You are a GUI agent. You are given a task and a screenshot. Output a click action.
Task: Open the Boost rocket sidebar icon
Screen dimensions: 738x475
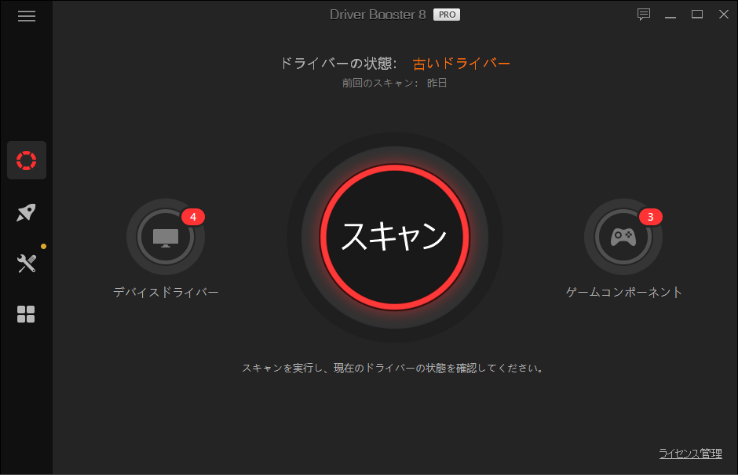point(26,212)
